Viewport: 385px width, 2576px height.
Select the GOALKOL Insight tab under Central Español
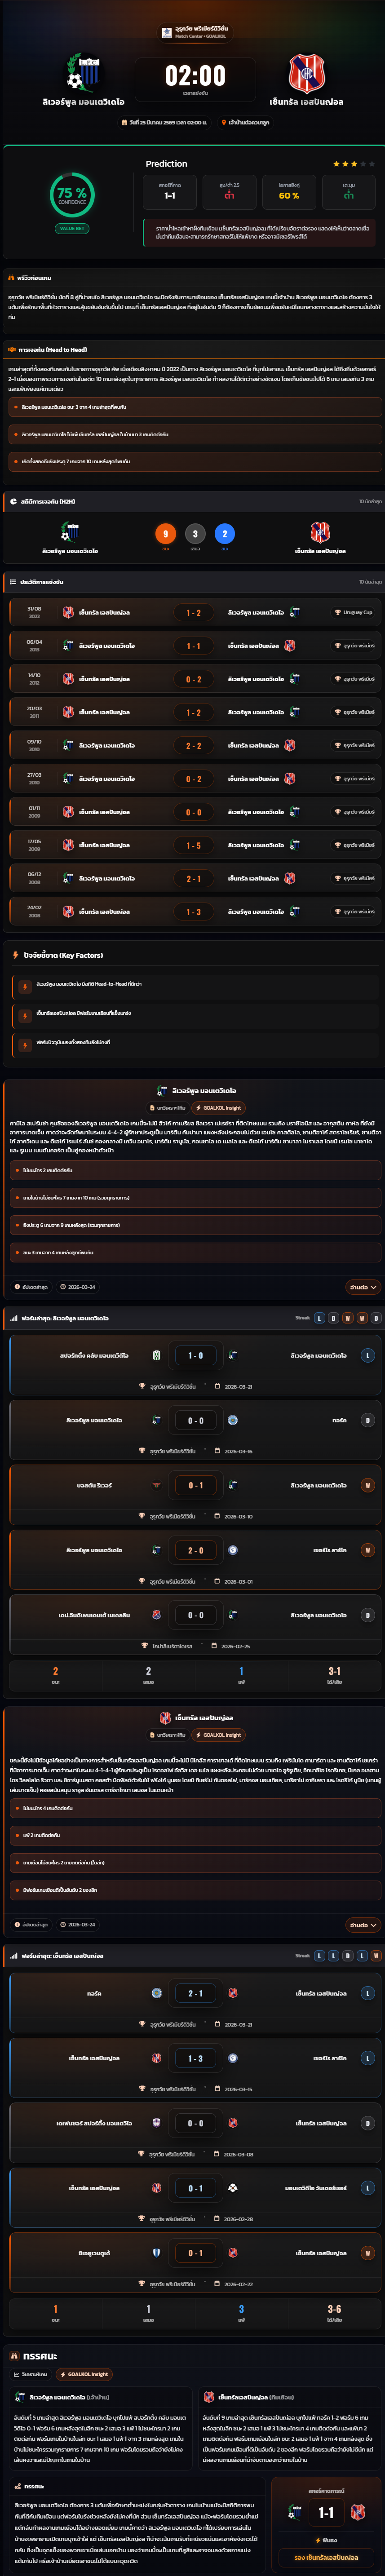[218, 1735]
